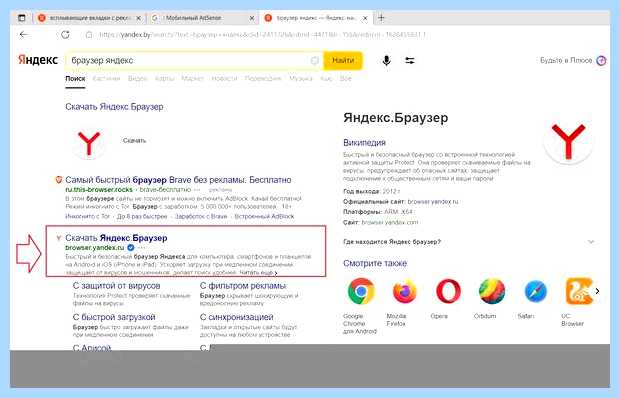Click the Yandex Browser Y logo under heading

point(89,143)
